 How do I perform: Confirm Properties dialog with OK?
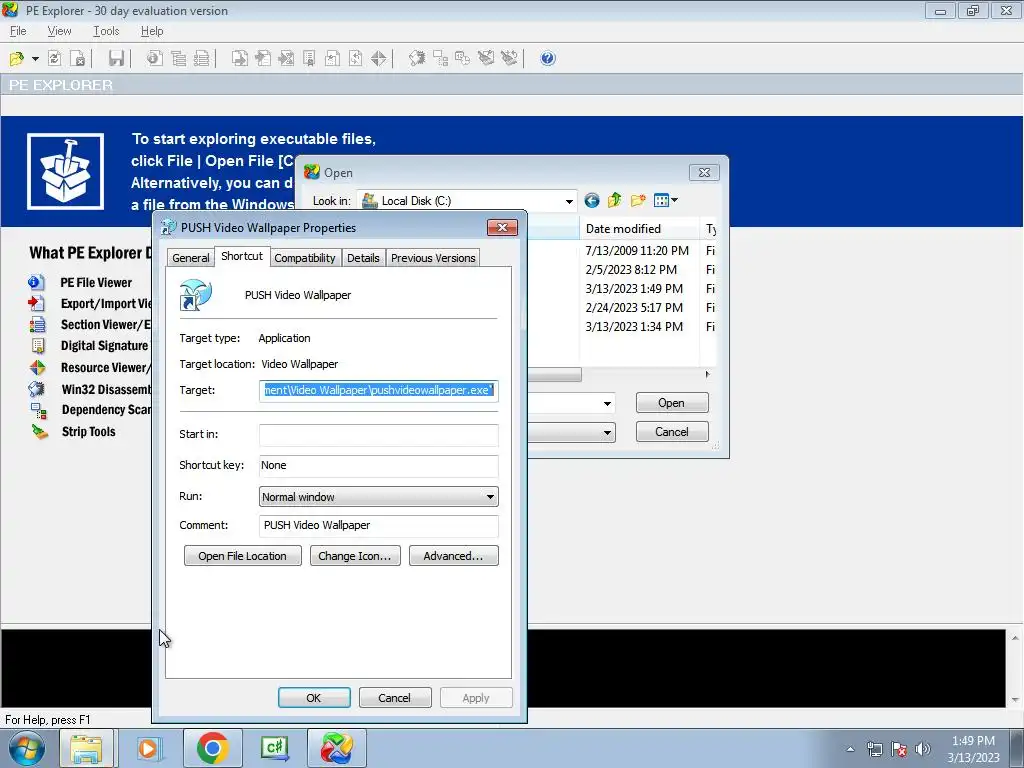[x=314, y=697]
